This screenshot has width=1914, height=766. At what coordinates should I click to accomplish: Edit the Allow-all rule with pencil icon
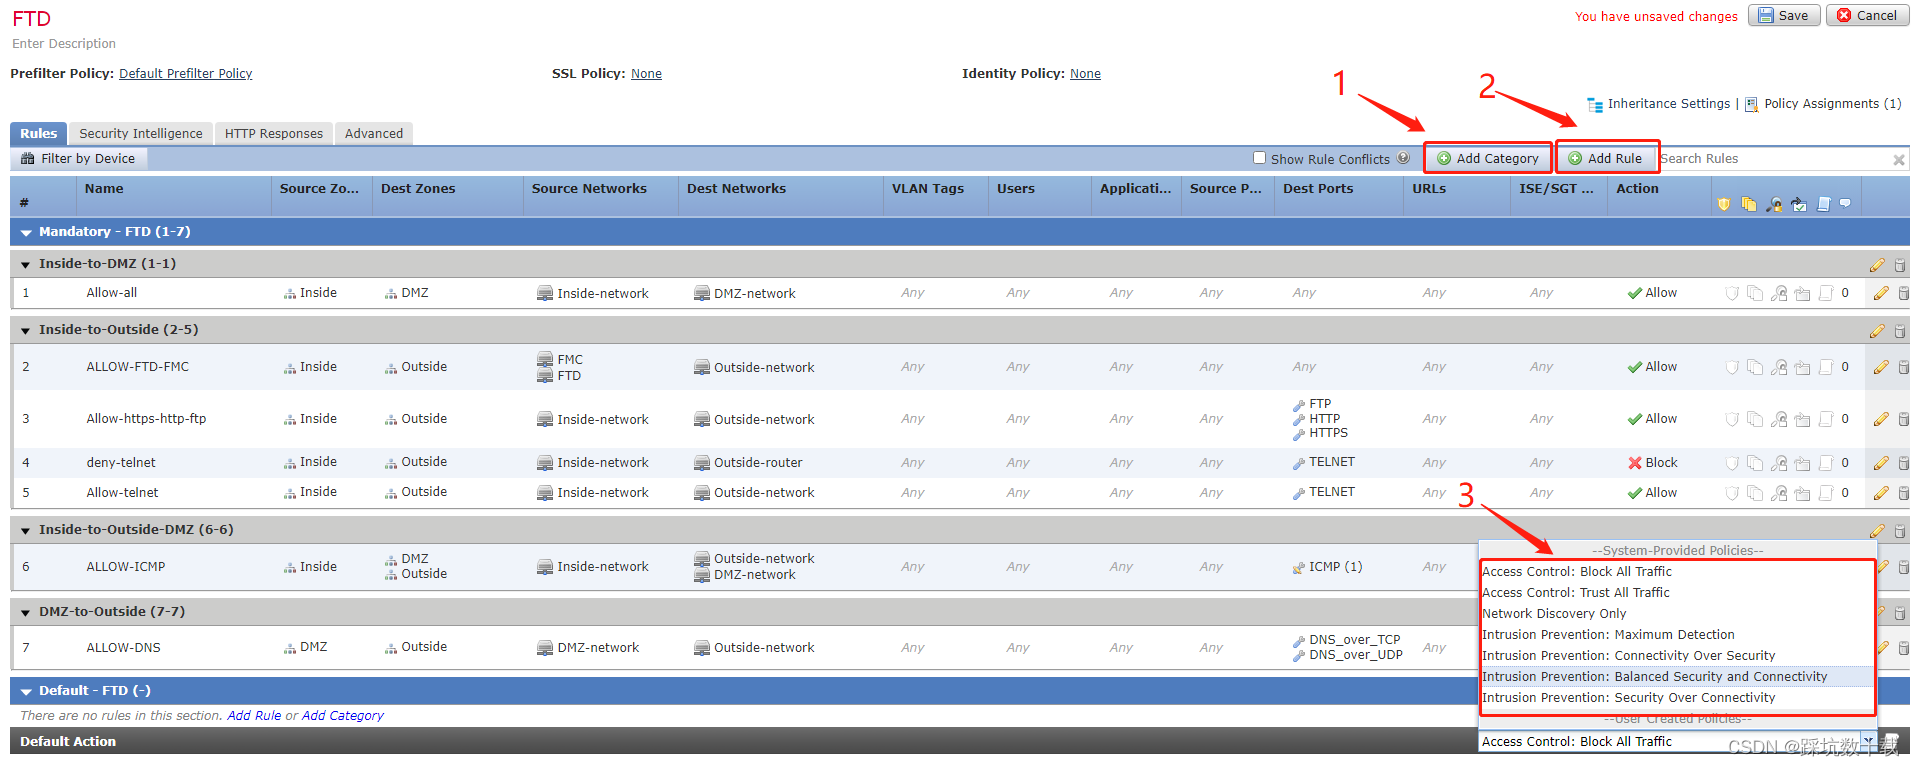tap(1881, 293)
